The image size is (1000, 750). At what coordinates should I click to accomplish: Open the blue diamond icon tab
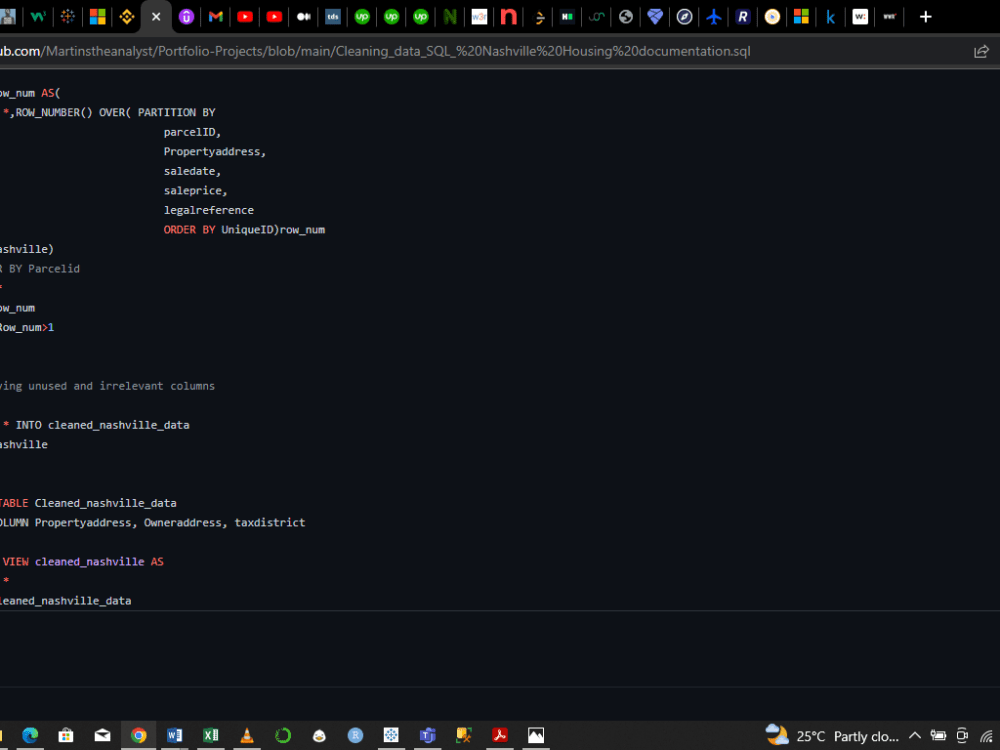655,17
